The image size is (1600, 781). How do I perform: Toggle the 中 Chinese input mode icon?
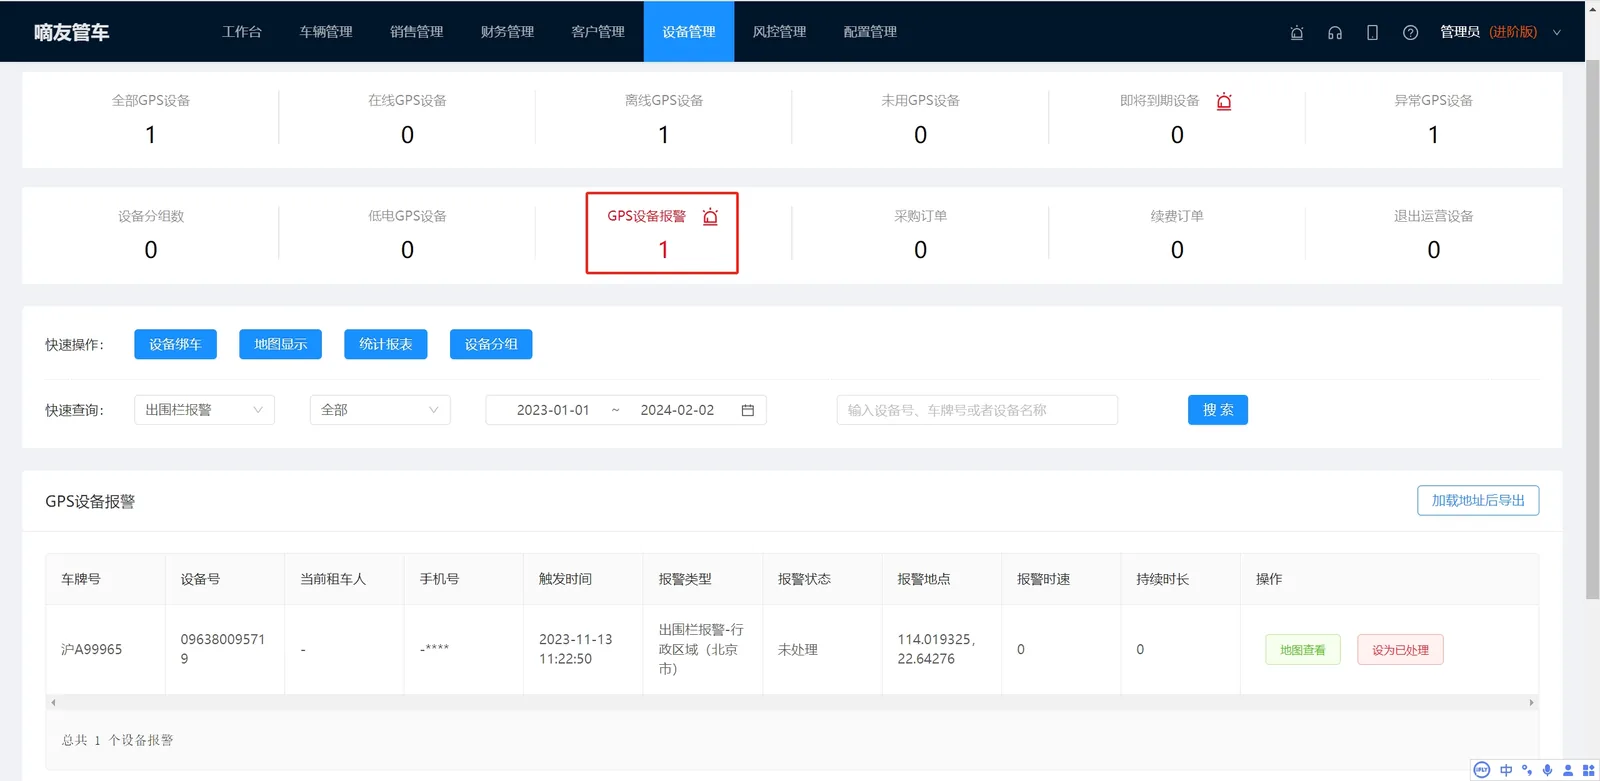(1506, 770)
